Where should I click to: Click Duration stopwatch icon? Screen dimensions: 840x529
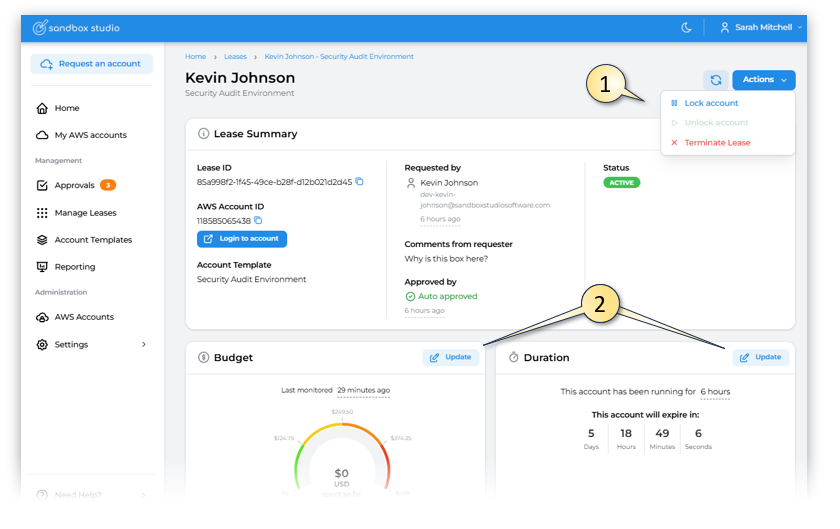click(x=513, y=357)
